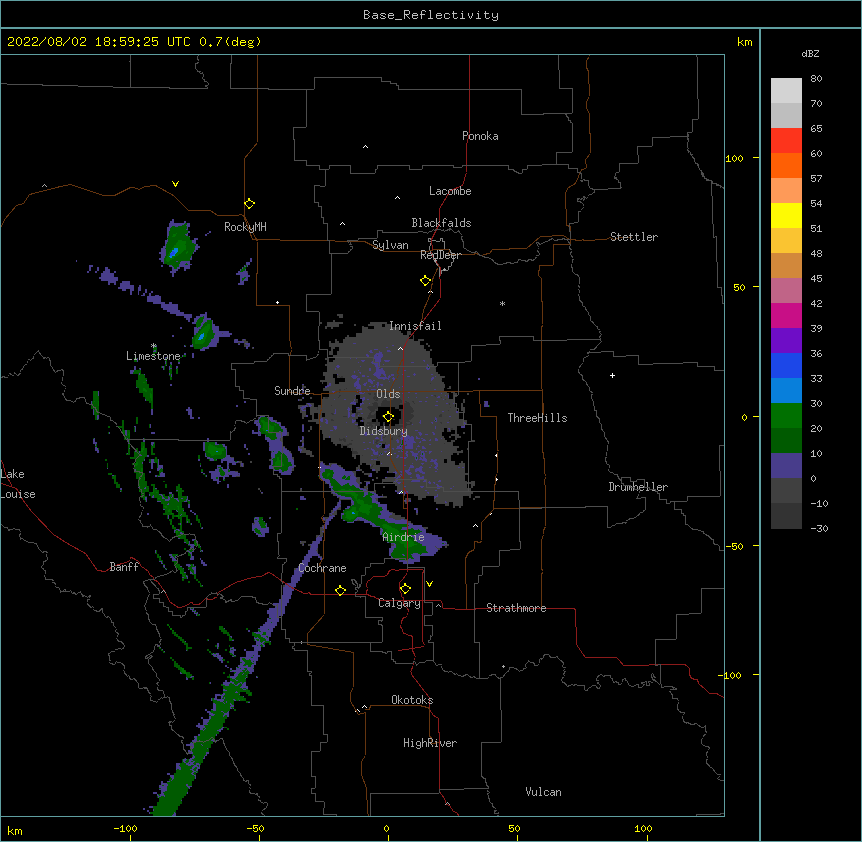Click the Lacombe city label
This screenshot has width=862, height=842.
pos(450,191)
